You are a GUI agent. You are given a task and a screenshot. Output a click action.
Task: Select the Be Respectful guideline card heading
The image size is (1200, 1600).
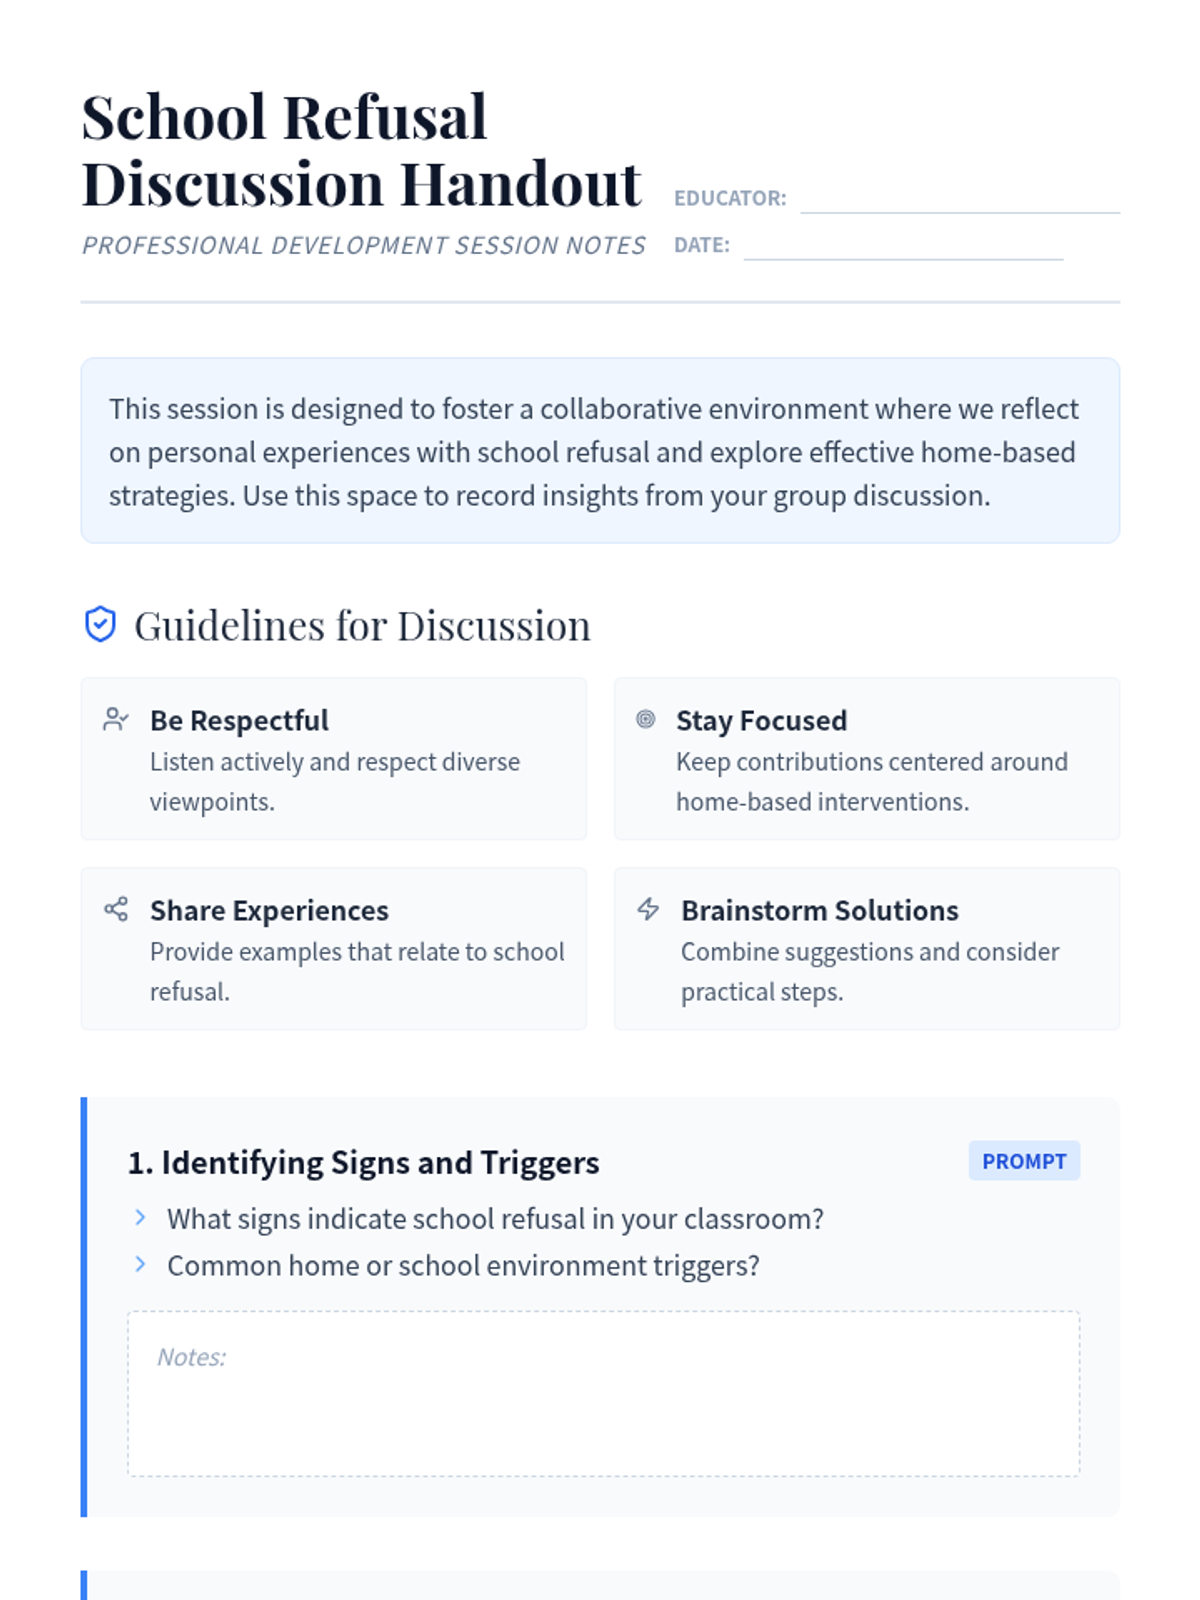pyautogui.click(x=239, y=720)
